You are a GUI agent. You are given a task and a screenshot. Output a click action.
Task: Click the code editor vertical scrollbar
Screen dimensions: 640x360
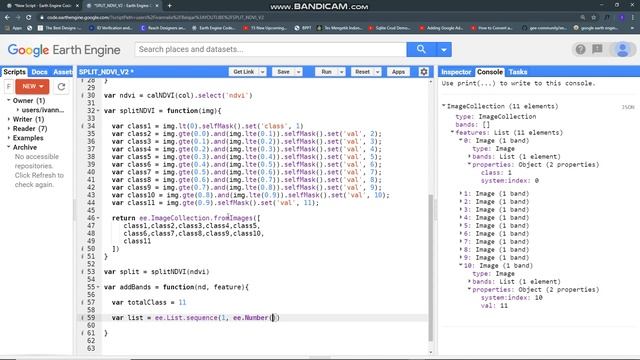coord(431,267)
